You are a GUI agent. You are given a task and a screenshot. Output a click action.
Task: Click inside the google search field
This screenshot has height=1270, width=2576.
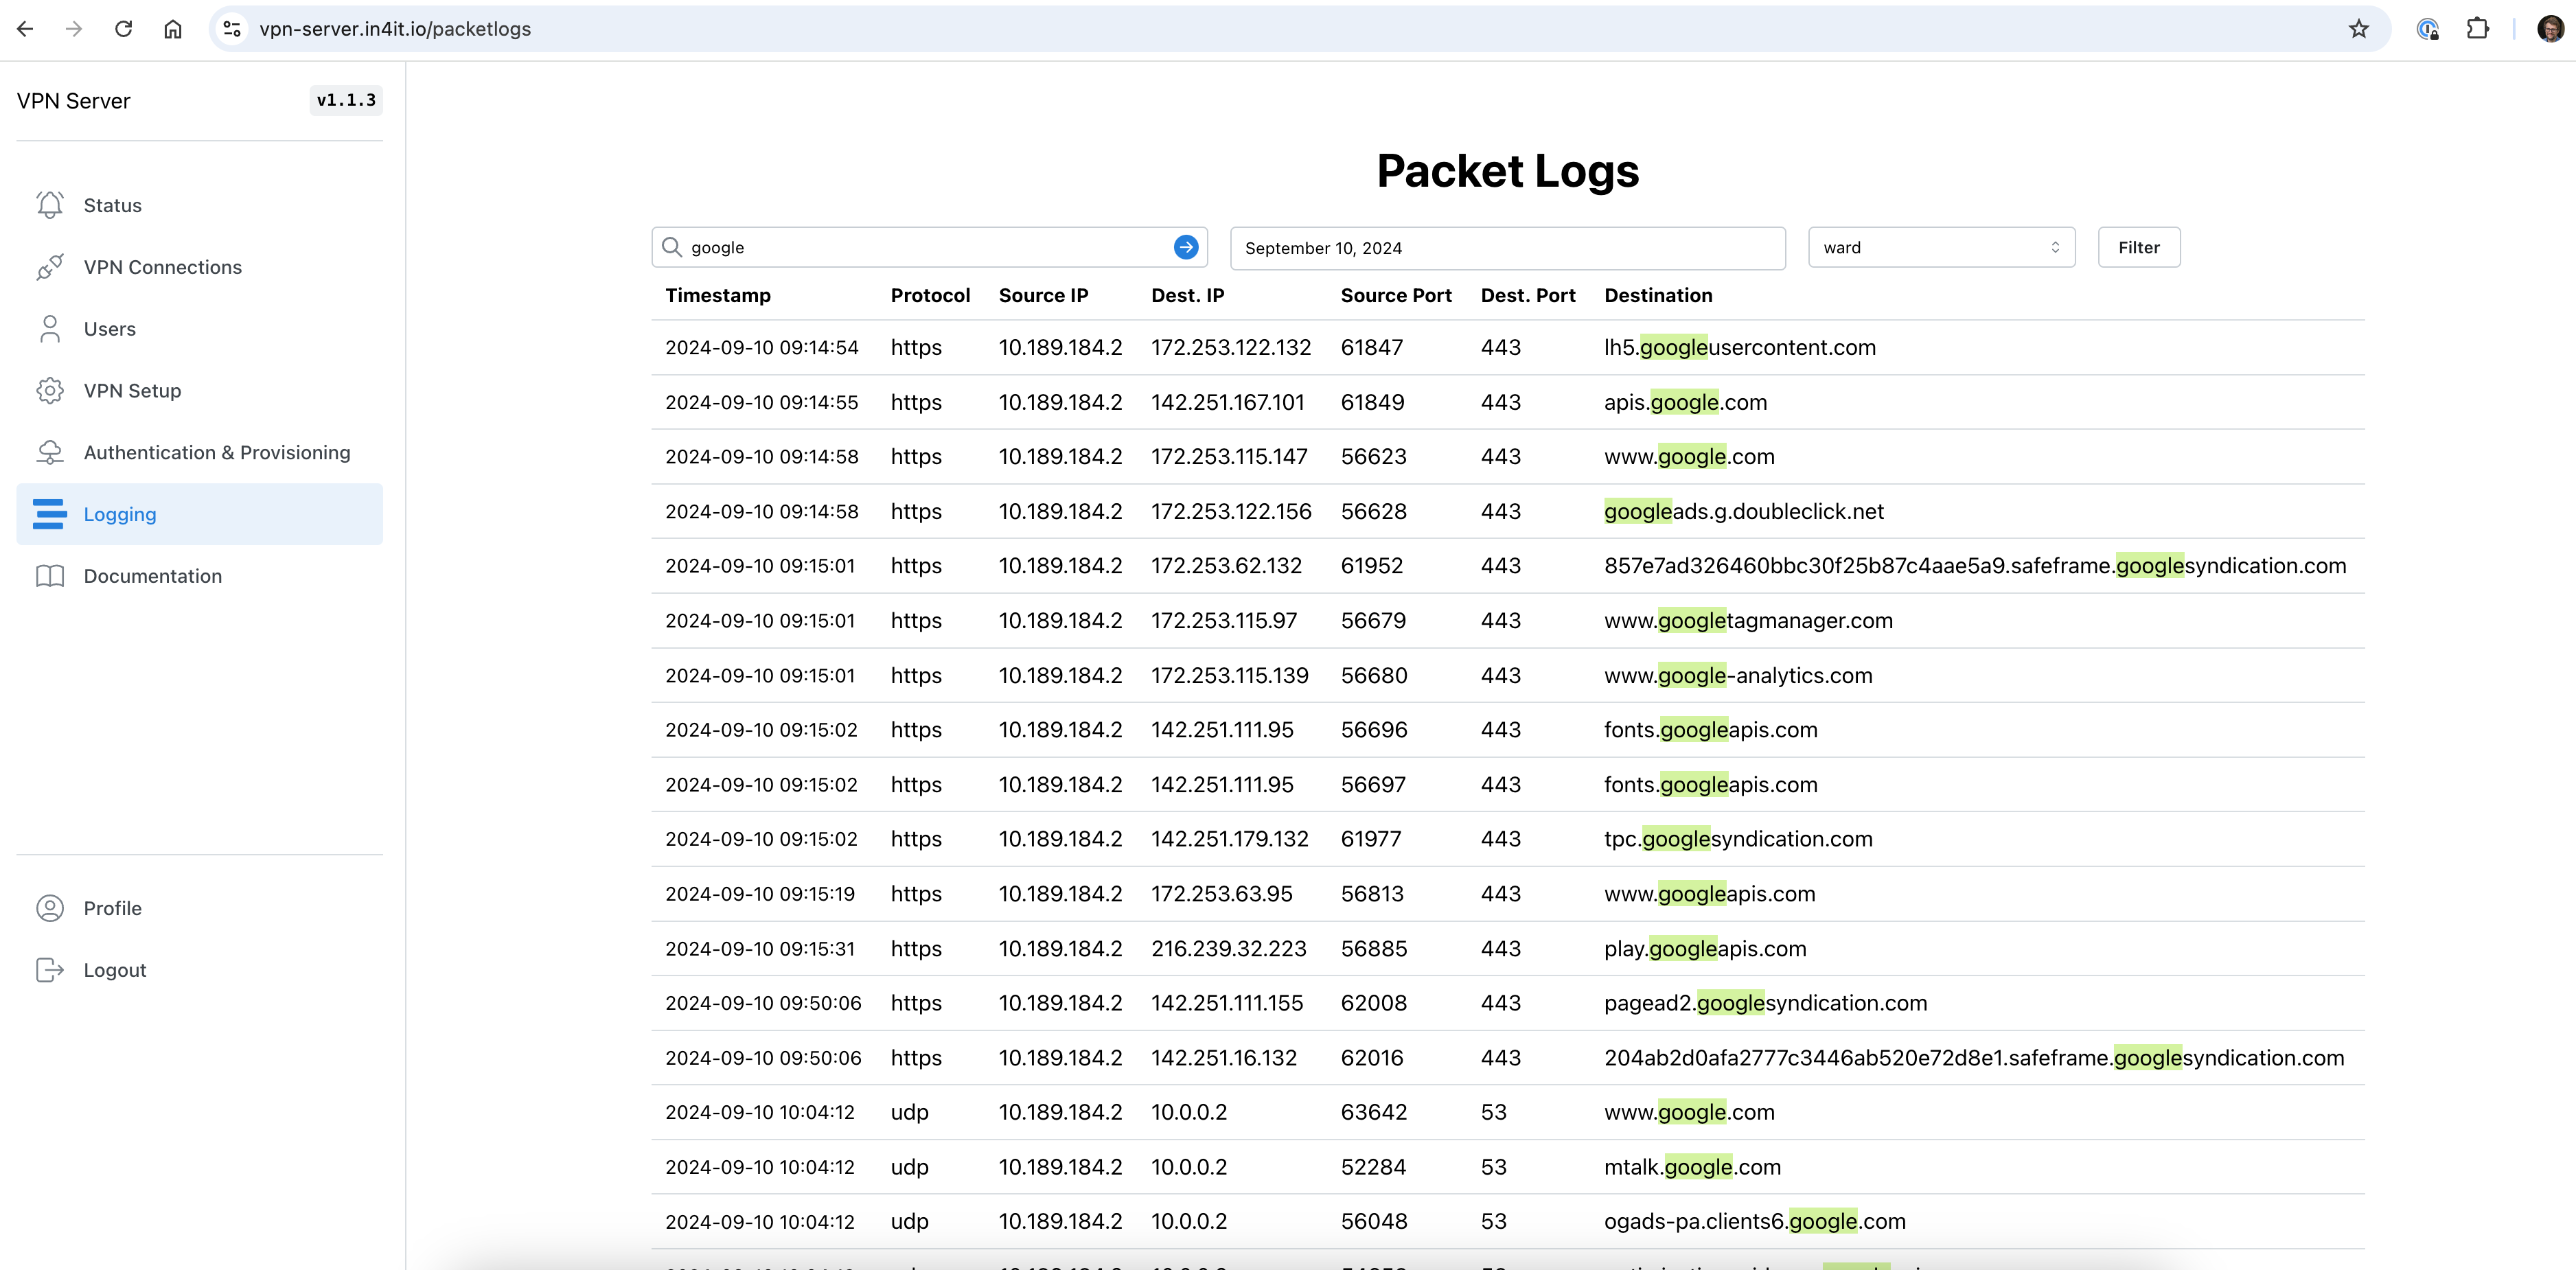(x=900, y=246)
